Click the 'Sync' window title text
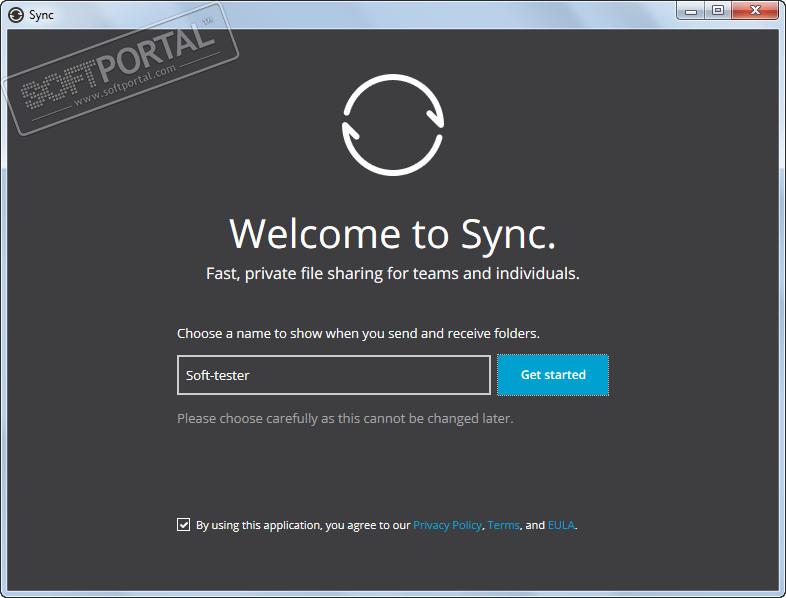Screen dimensions: 786x598 (x=42, y=15)
